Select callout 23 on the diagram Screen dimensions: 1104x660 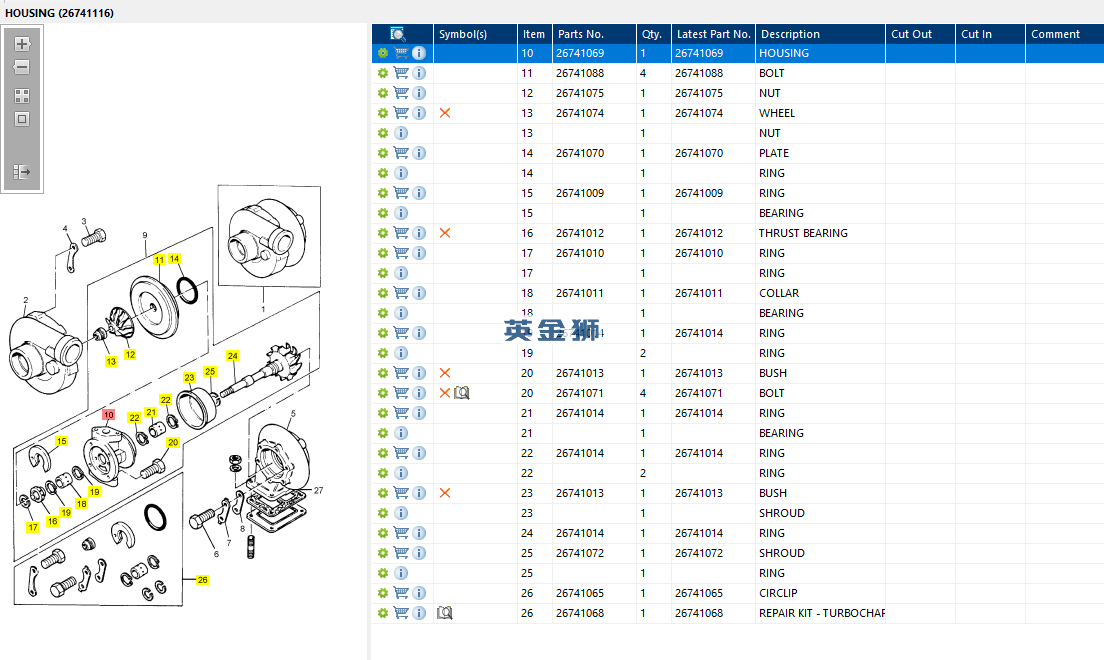[189, 378]
